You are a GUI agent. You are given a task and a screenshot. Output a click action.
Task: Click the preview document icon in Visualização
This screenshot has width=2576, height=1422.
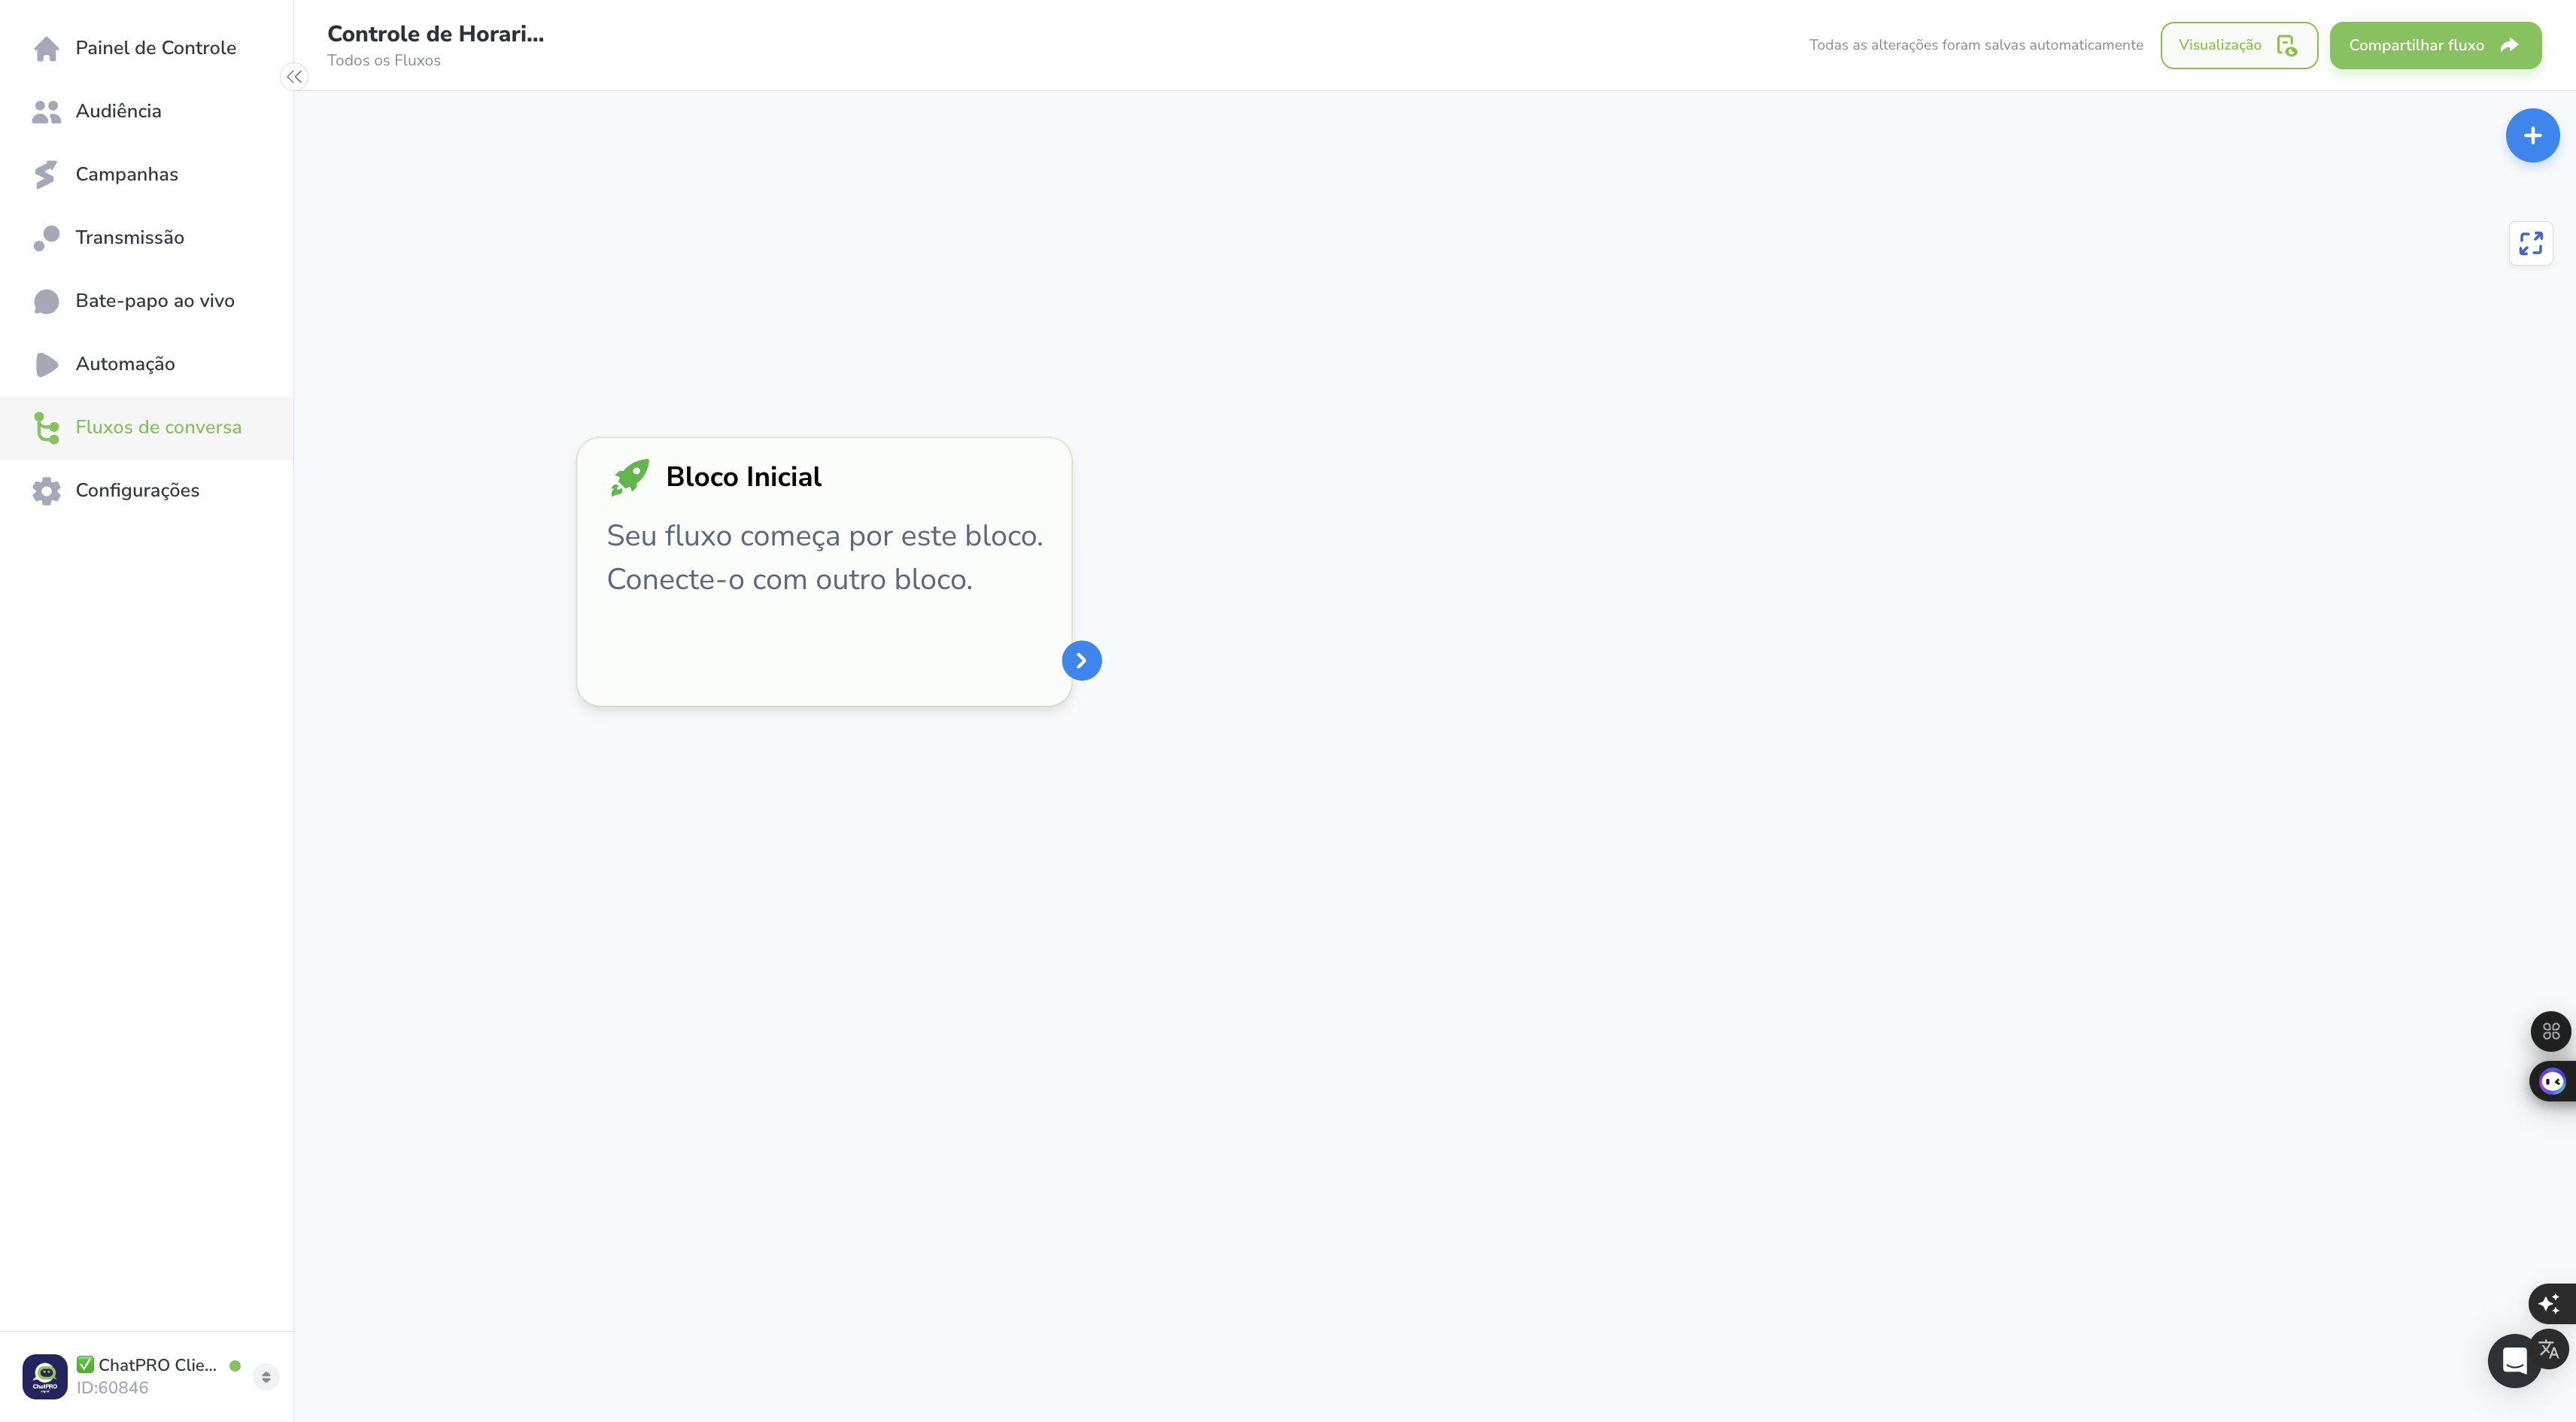tap(2286, 46)
